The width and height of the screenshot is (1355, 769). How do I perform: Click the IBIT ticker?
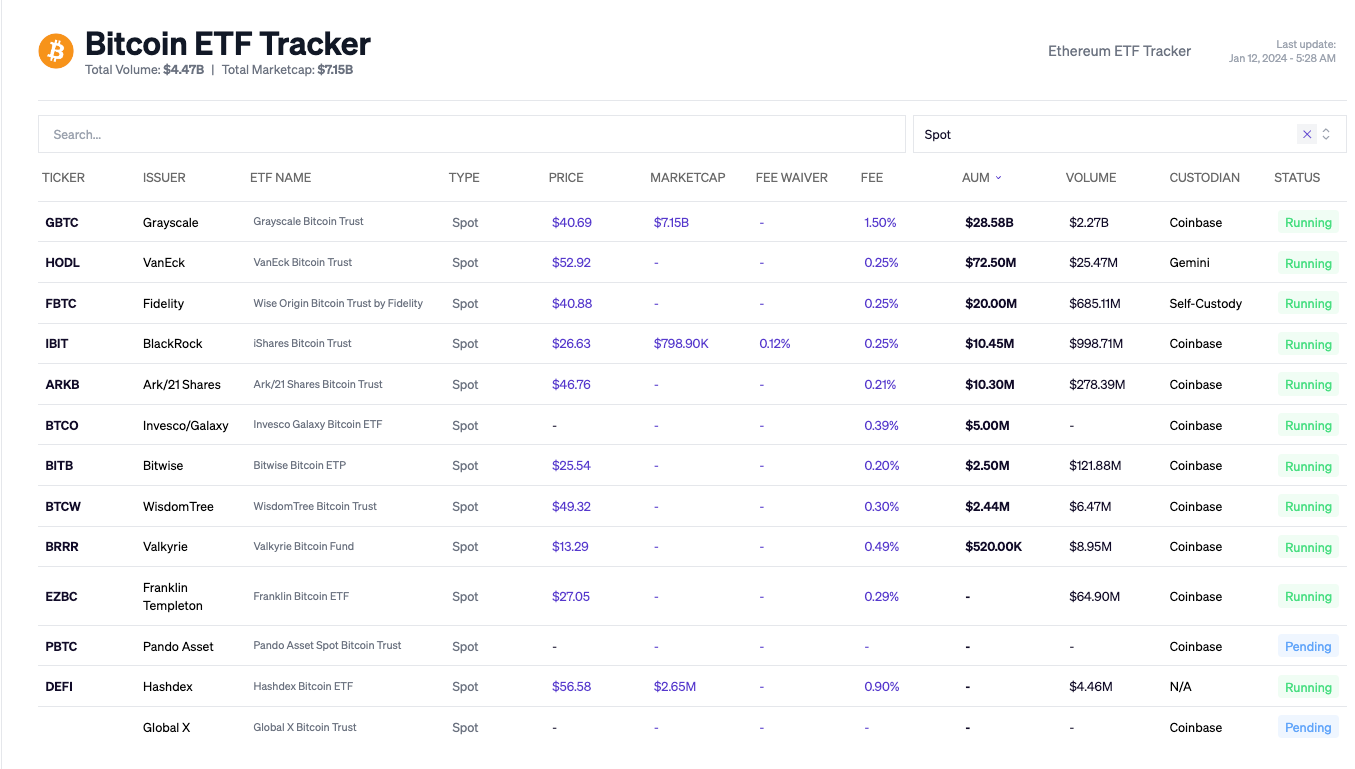(57, 344)
